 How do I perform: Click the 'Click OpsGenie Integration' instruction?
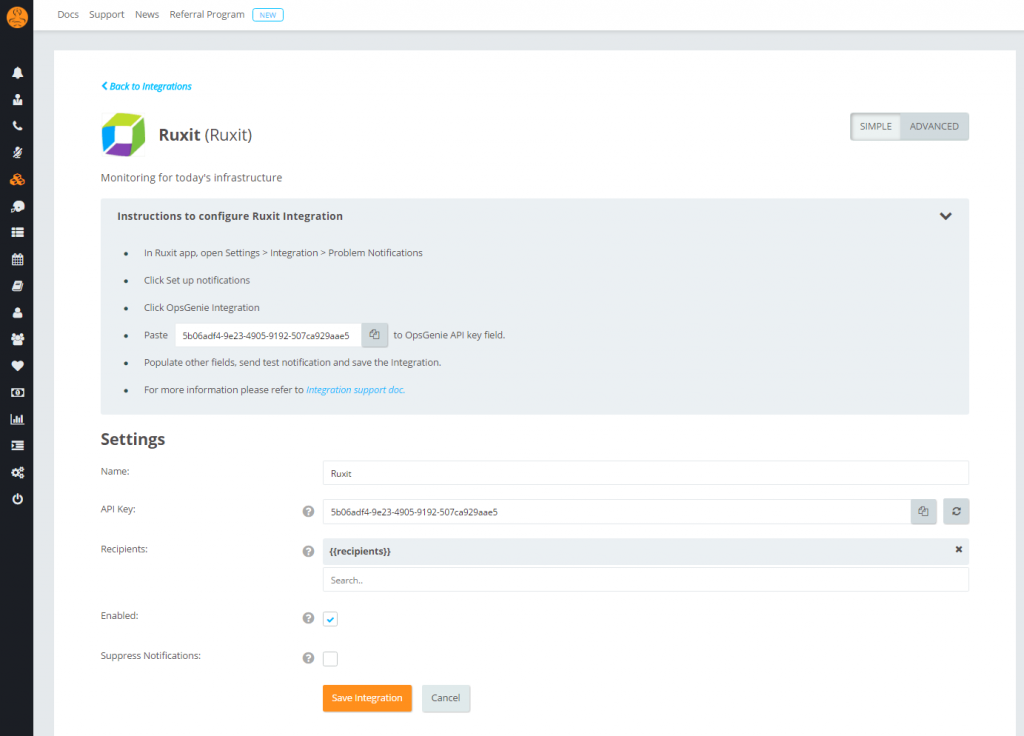click(202, 308)
